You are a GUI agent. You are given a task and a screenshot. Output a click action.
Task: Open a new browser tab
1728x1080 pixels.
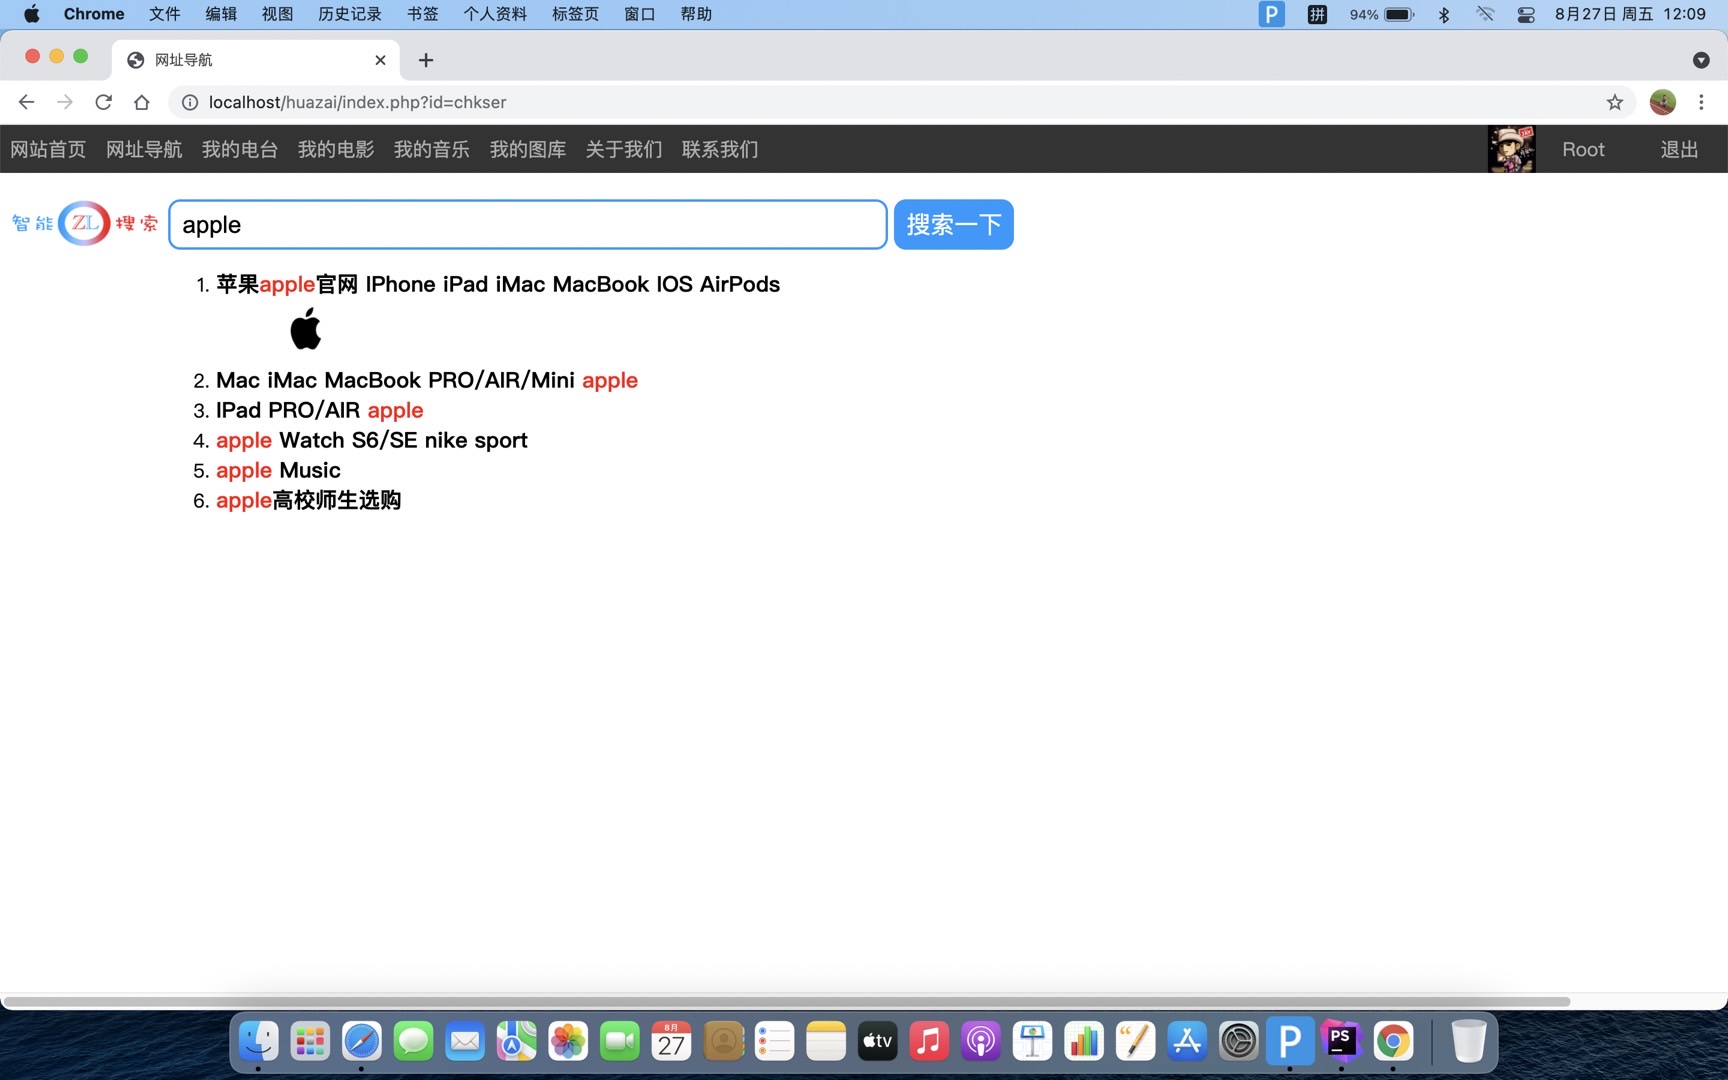click(426, 60)
